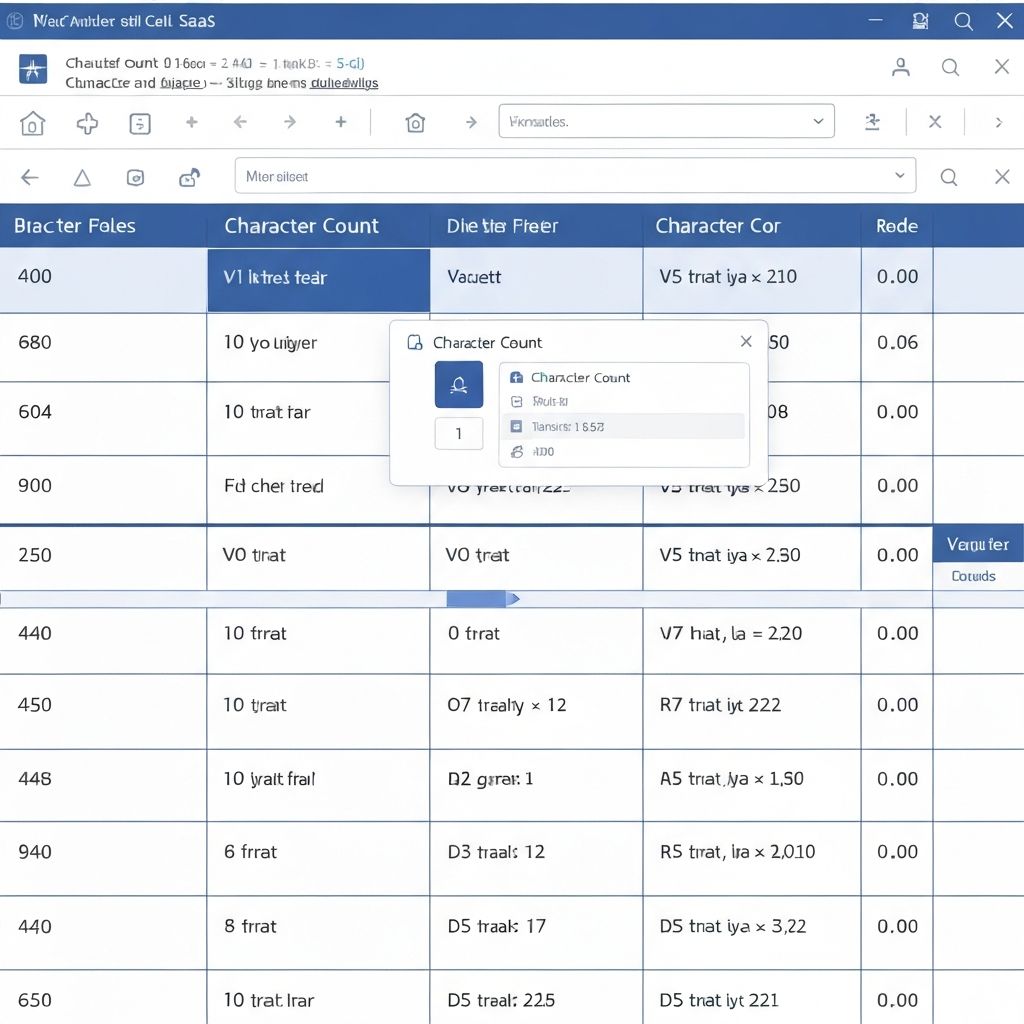Open the user profile icon
Viewport: 1024px width, 1024px height.
tap(900, 67)
